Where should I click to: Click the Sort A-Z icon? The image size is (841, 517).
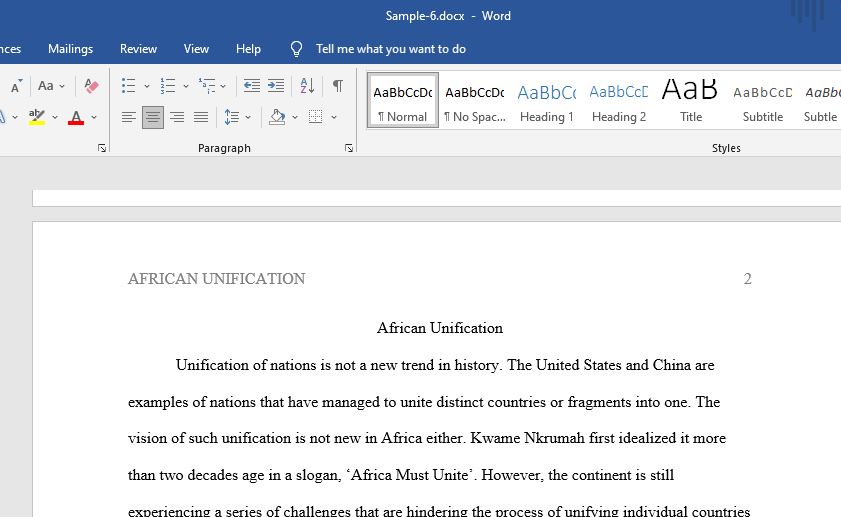pyautogui.click(x=307, y=86)
